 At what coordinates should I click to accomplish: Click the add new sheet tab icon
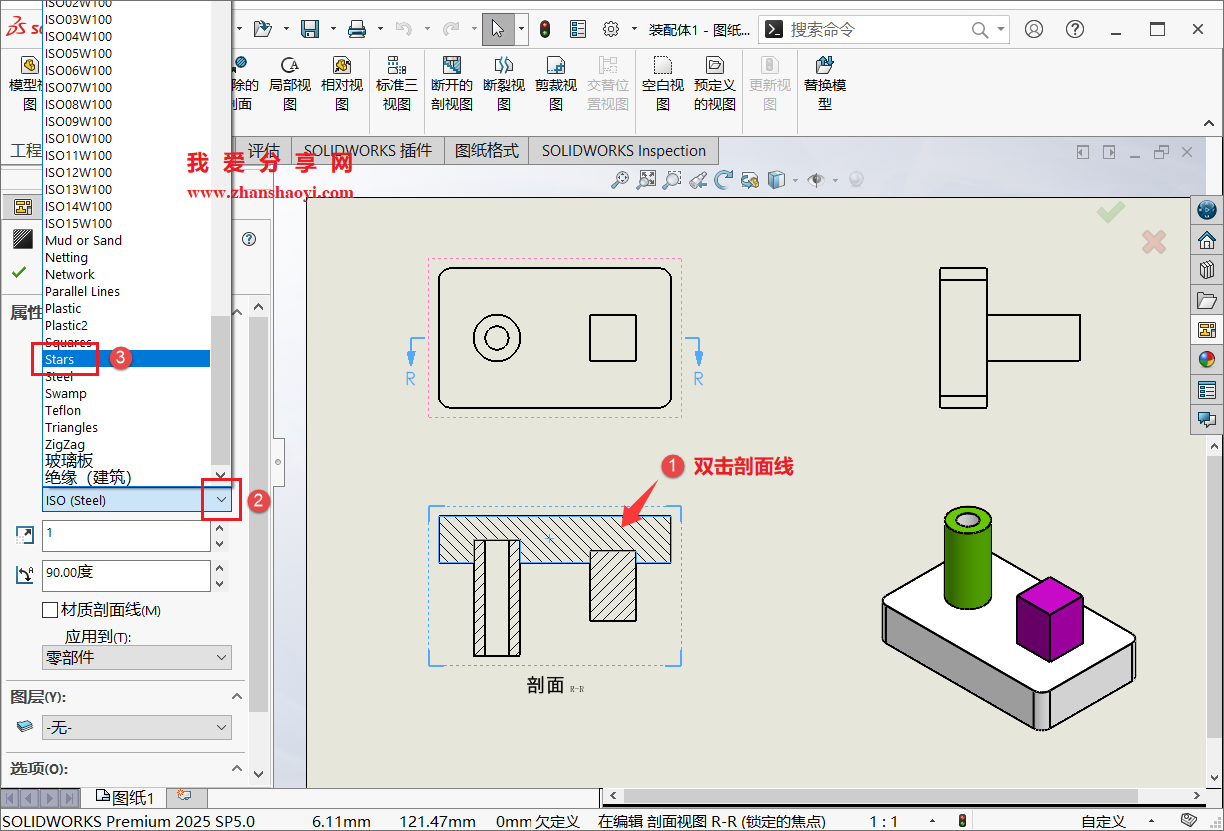coord(183,796)
